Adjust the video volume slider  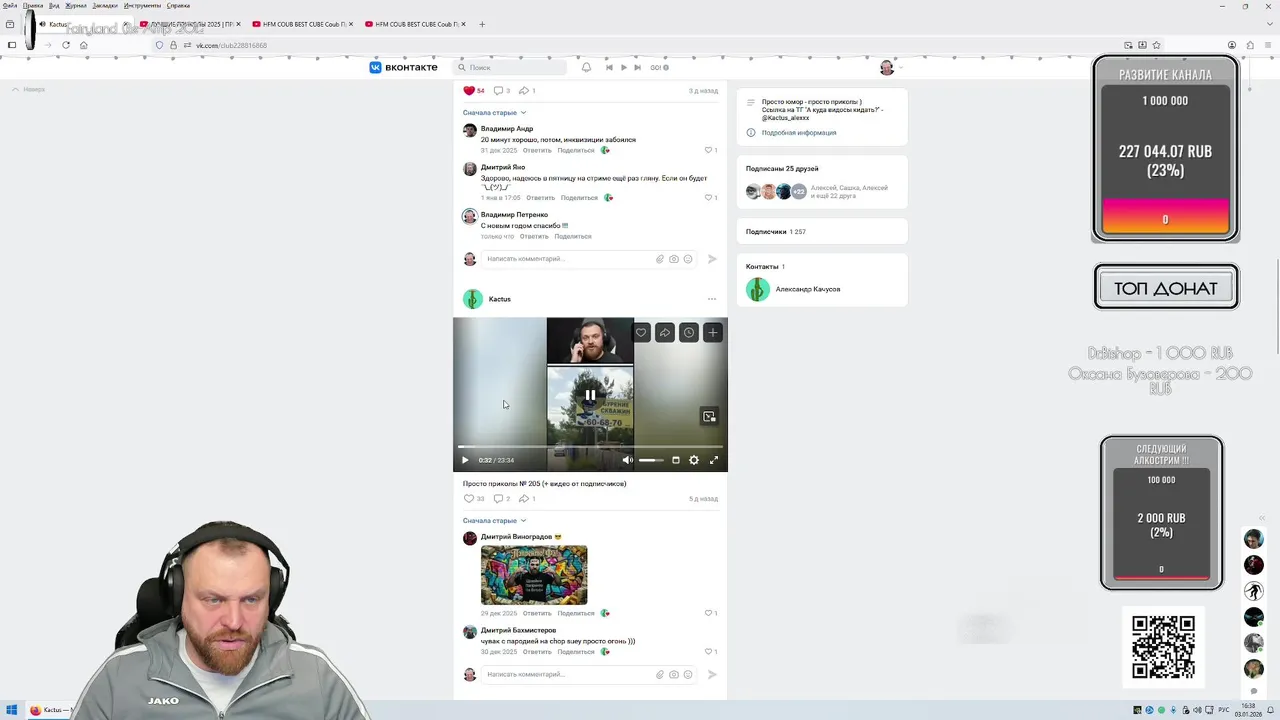point(651,460)
